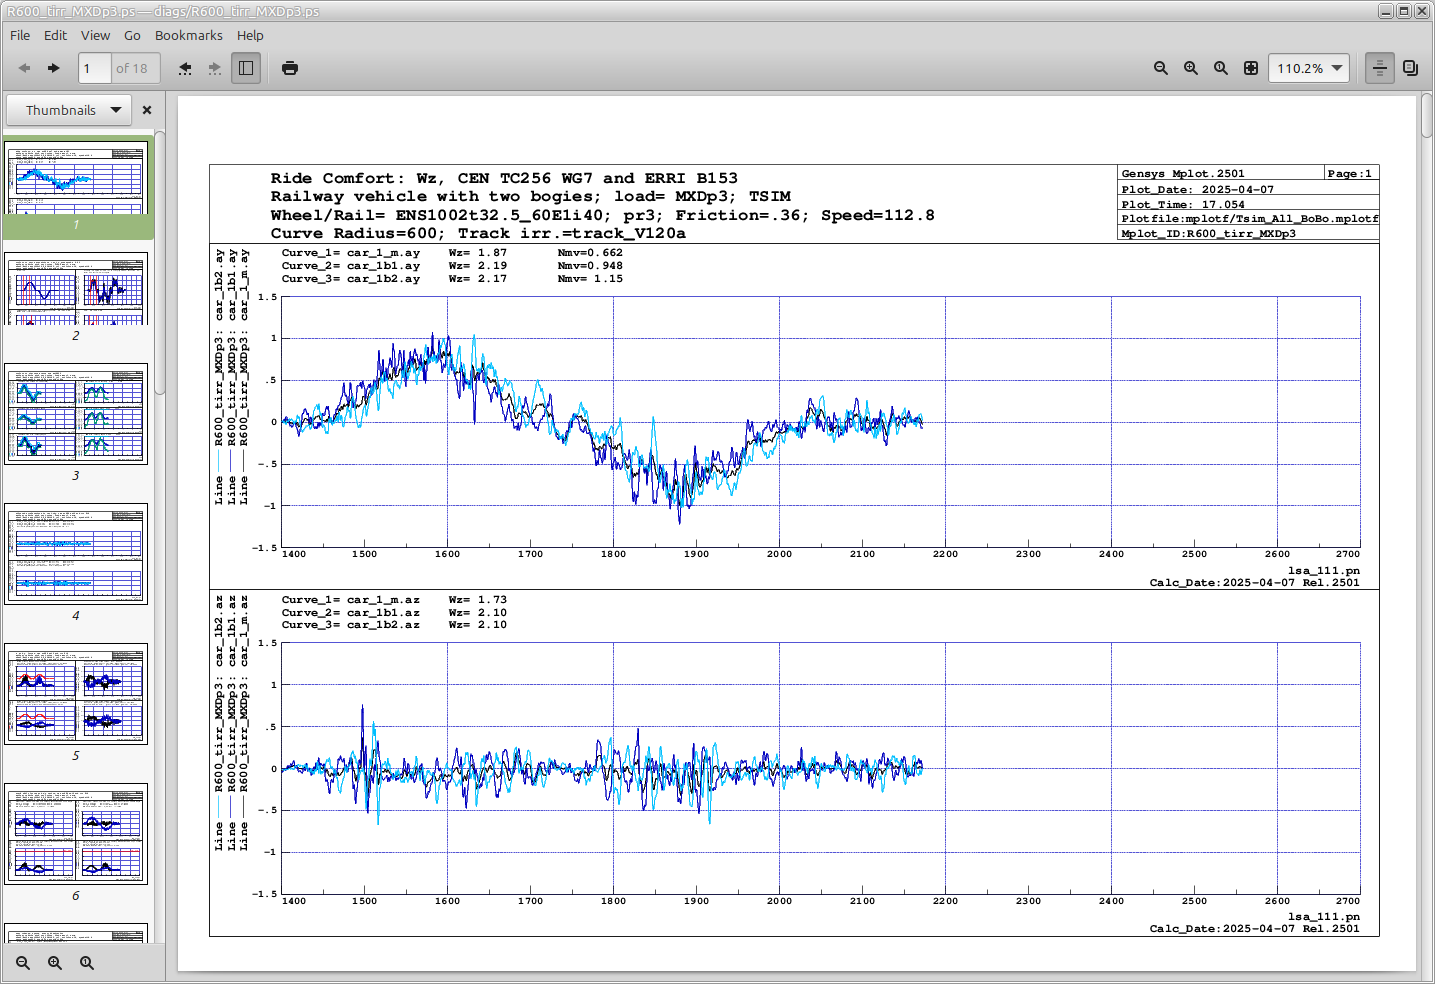1435x984 pixels.
Task: Click the 'Curve_2= car_1b1.ay' legend line
Action: 351,266
